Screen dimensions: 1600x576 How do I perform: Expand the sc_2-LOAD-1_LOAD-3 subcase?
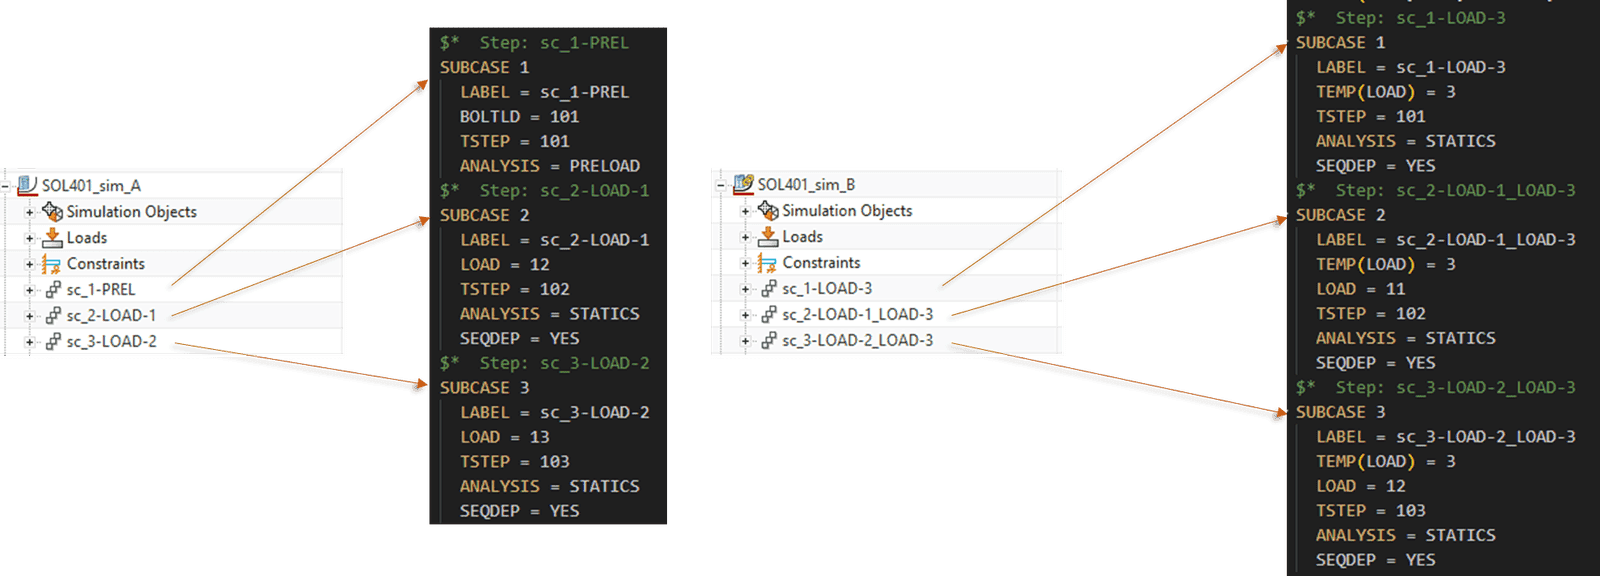pyautogui.click(x=745, y=315)
